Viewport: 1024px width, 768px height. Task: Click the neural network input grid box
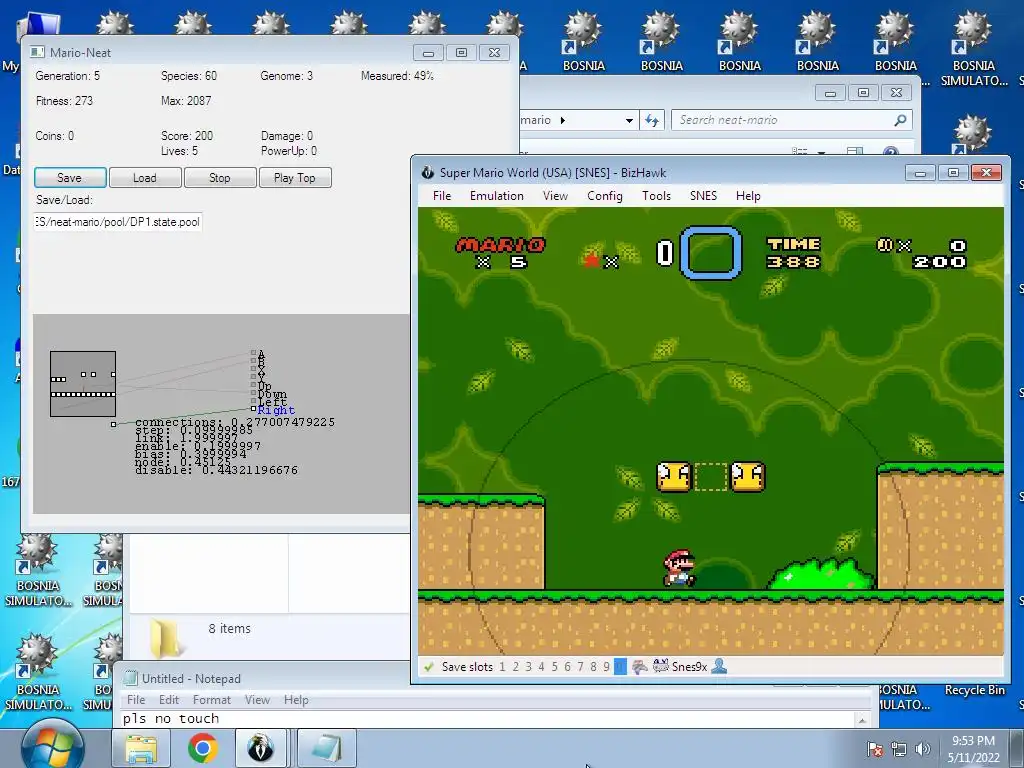pos(83,384)
